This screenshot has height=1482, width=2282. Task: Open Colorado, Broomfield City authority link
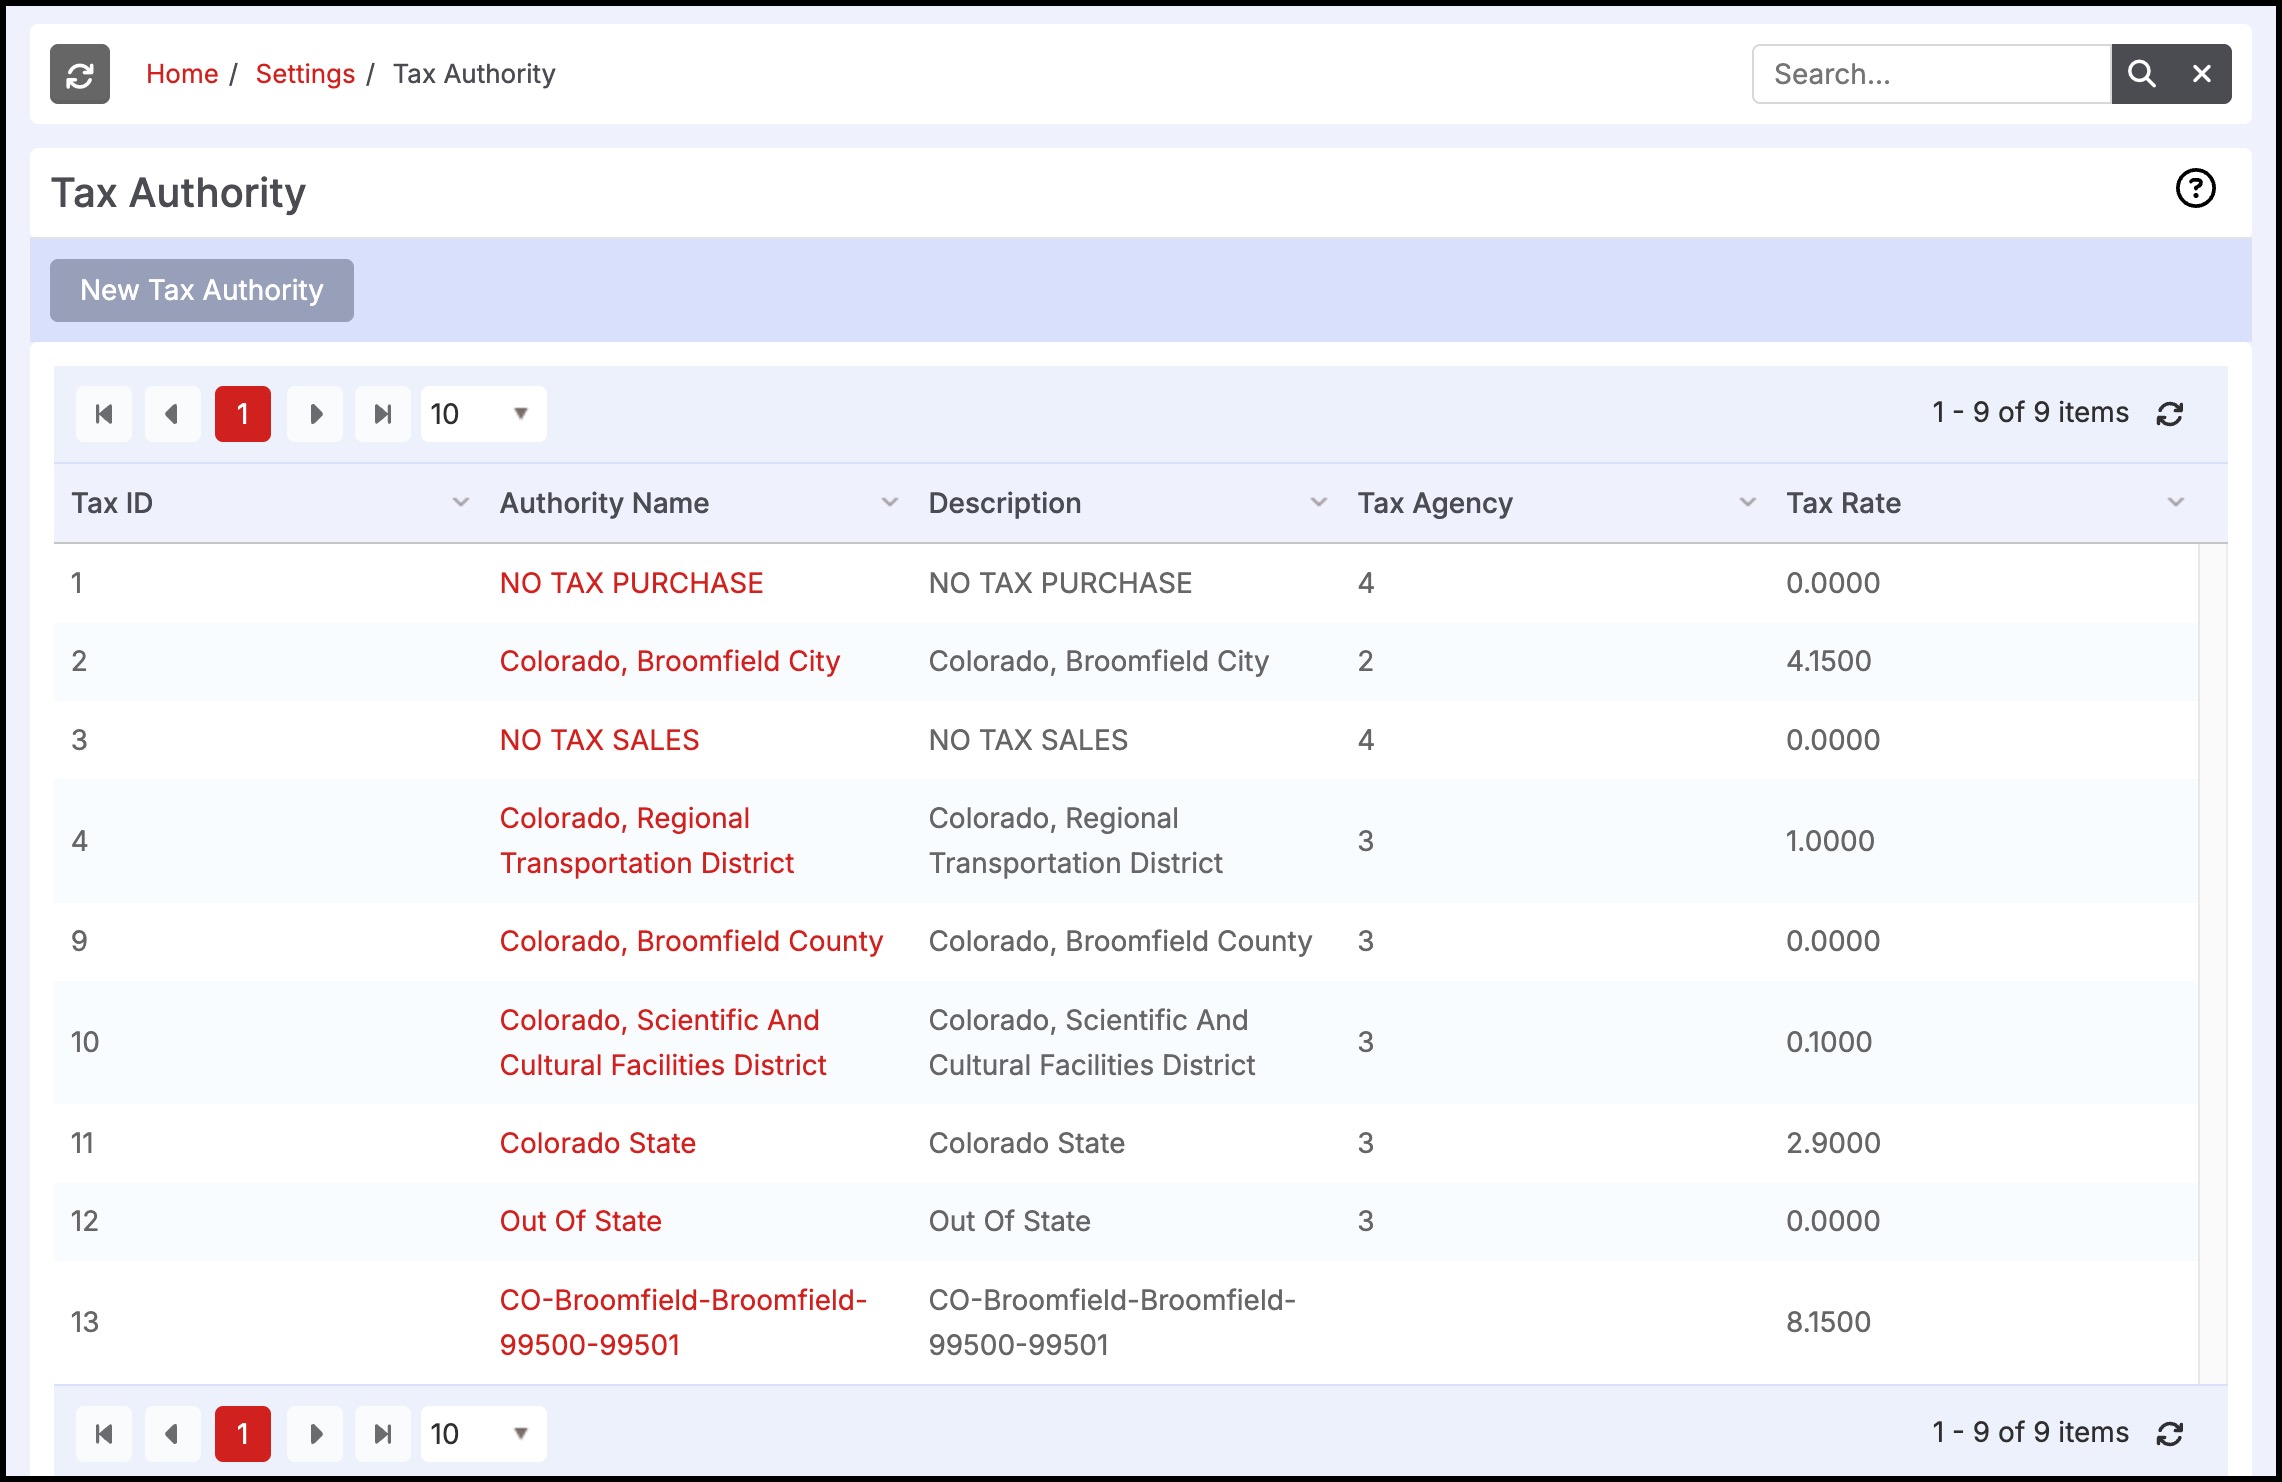[x=669, y=661]
